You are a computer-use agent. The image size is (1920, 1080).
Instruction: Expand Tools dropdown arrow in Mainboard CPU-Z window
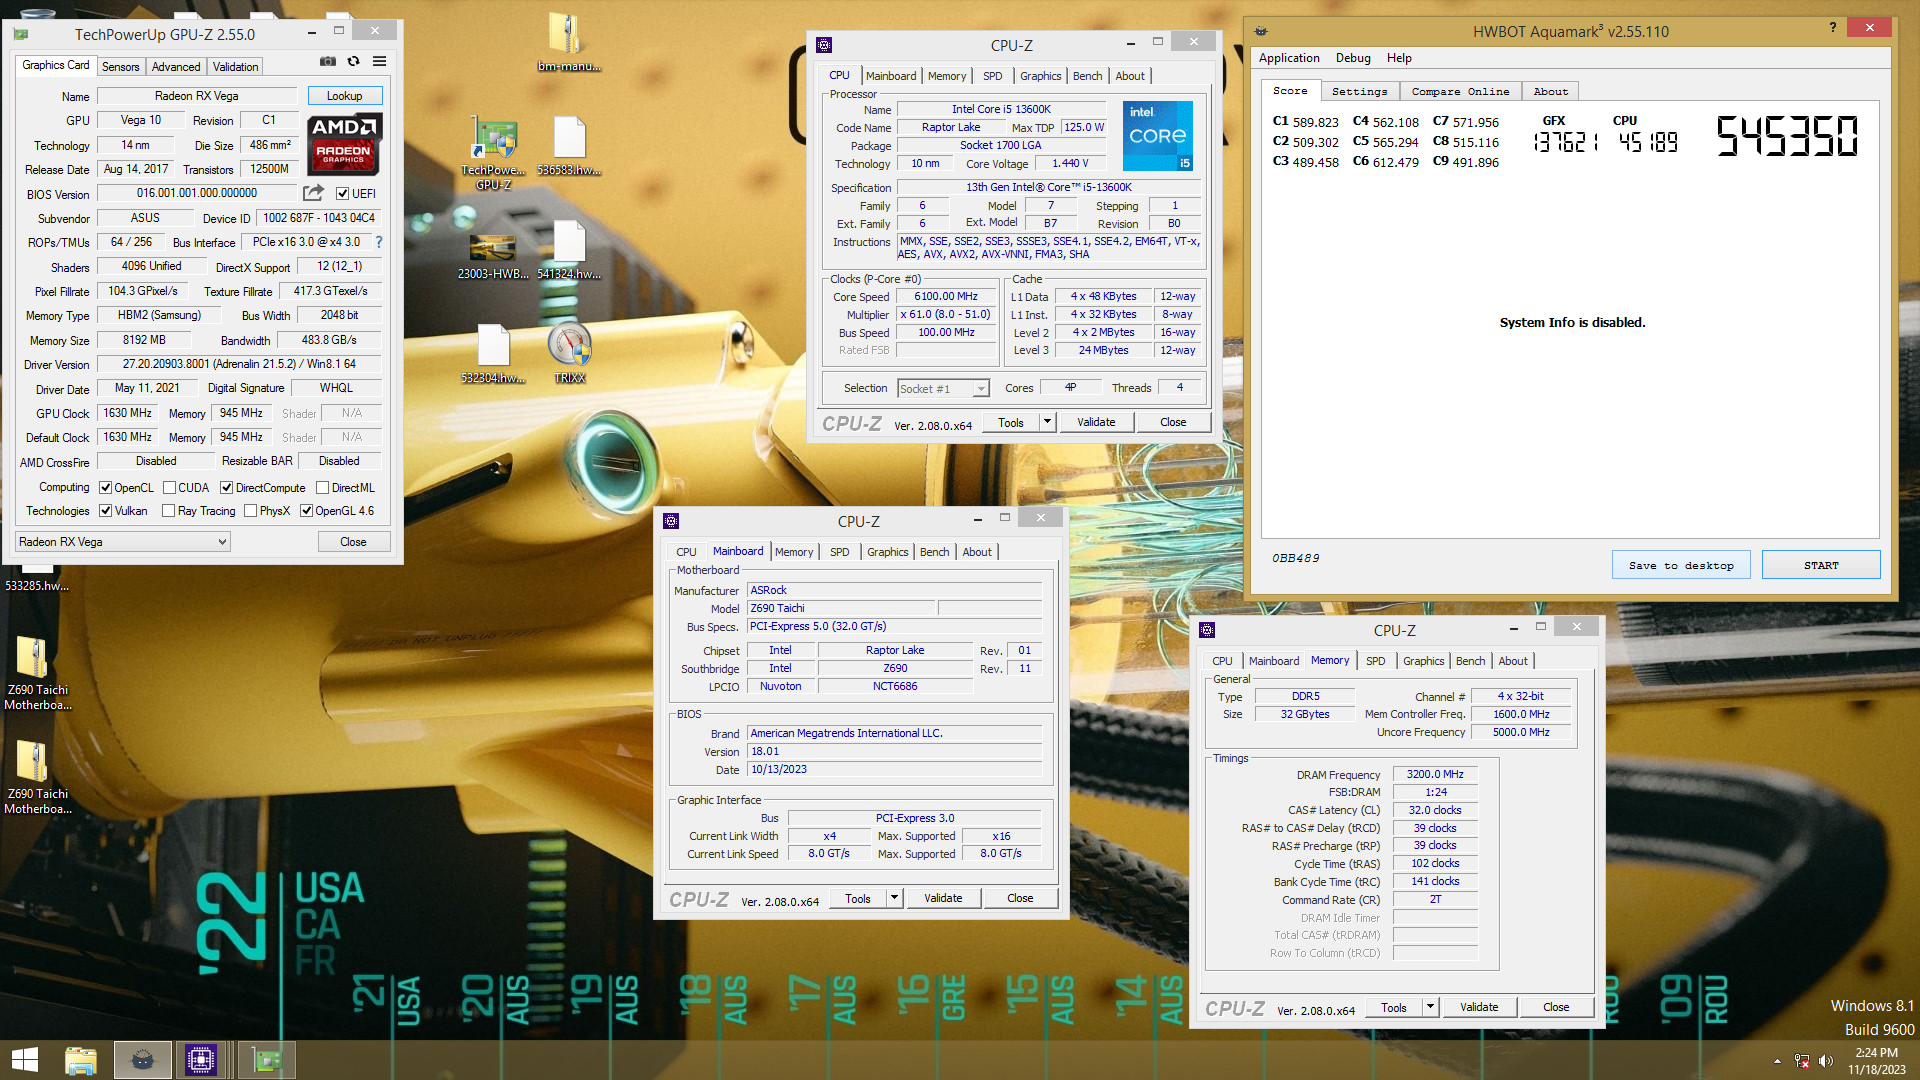point(895,898)
